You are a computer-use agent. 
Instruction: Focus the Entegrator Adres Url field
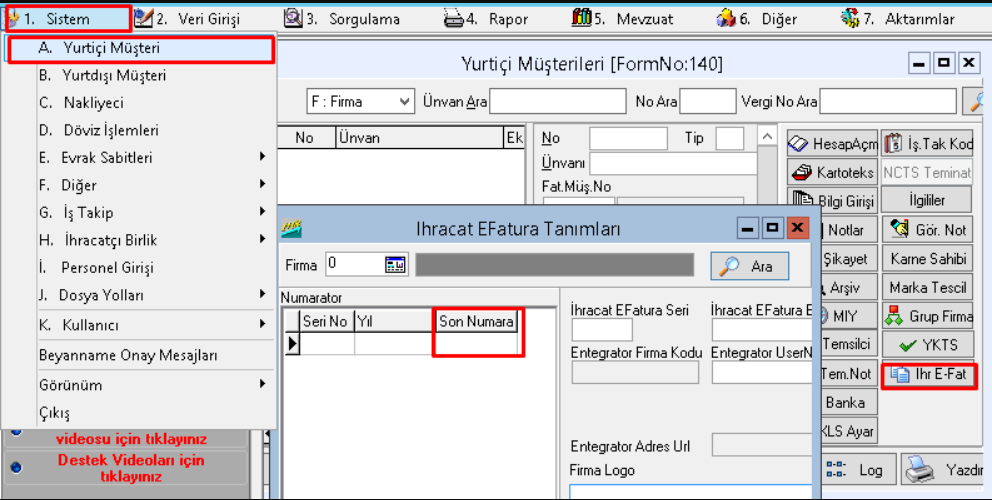762,445
